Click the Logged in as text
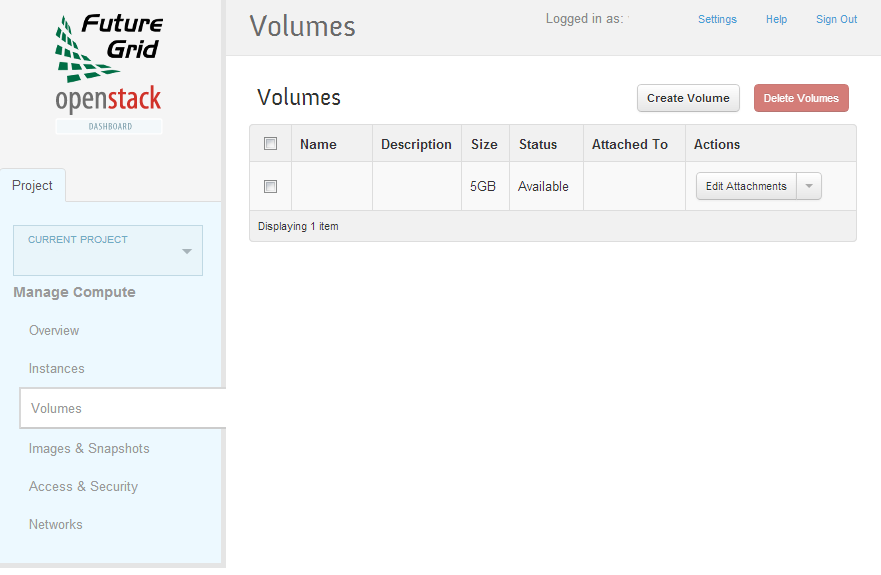Image resolution: width=881 pixels, height=575 pixels. click(x=584, y=19)
